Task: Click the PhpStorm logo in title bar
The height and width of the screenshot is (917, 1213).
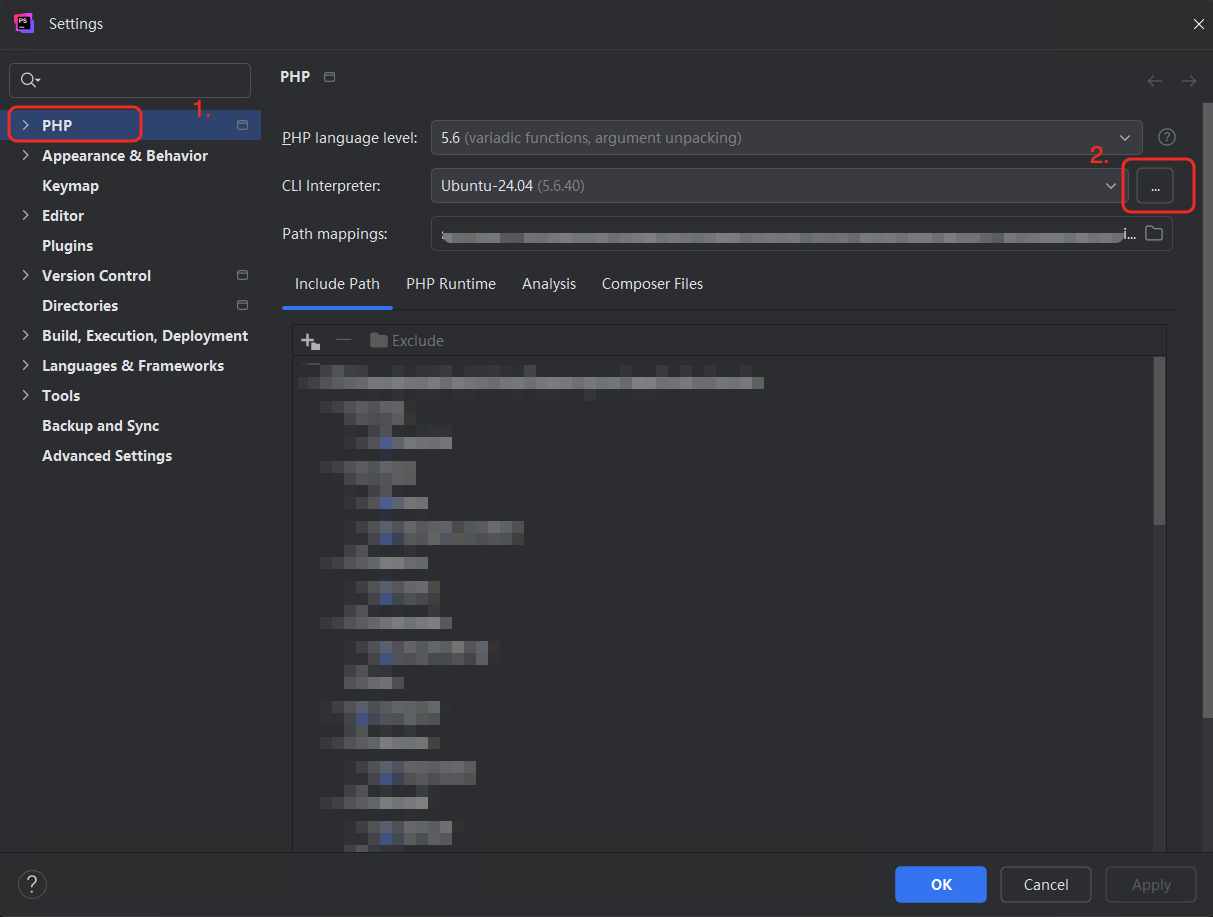Action: click(24, 23)
